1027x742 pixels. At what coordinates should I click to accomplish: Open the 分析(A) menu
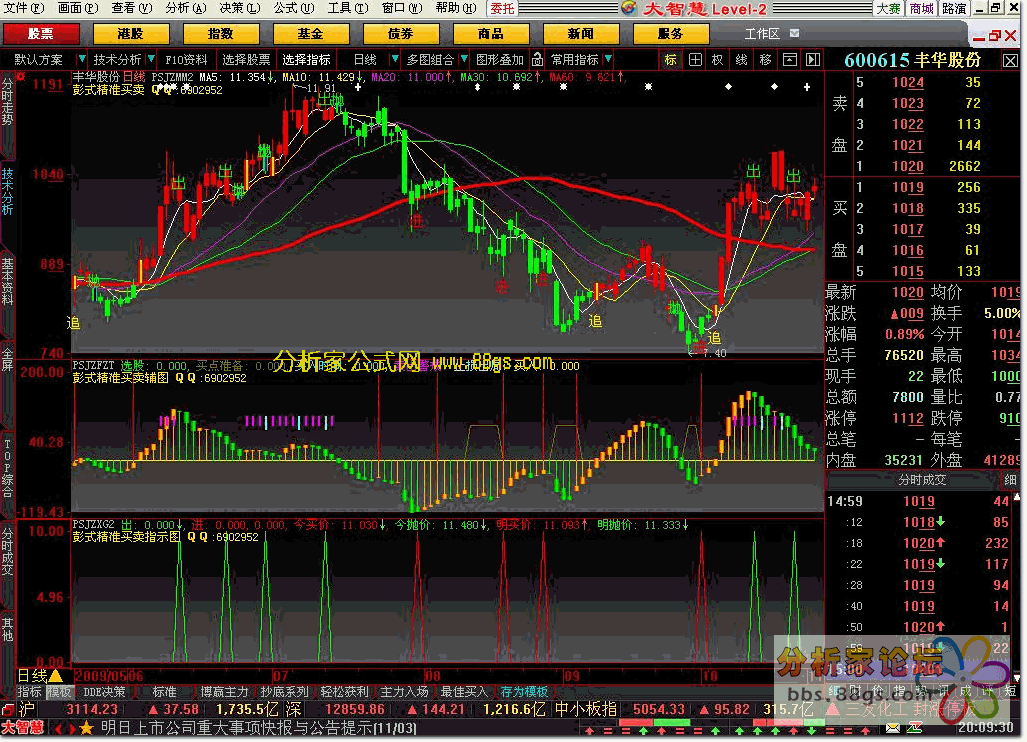(x=185, y=8)
